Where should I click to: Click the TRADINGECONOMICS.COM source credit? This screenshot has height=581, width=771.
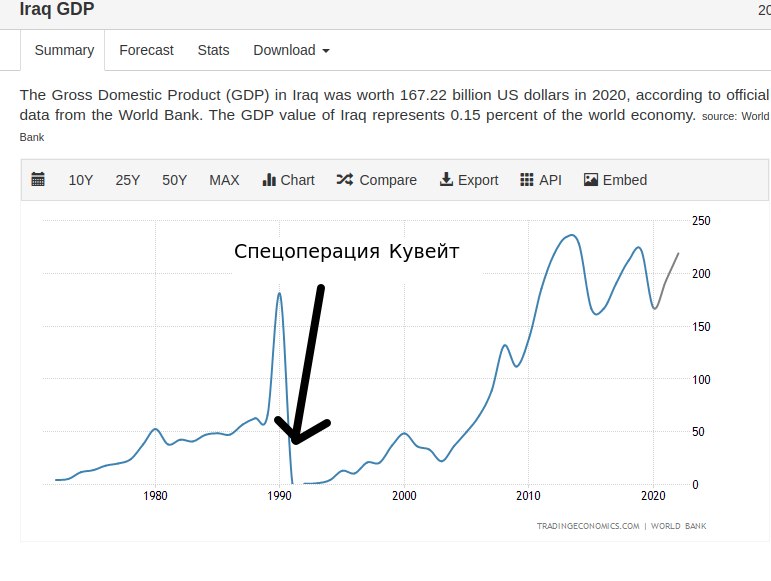click(588, 526)
